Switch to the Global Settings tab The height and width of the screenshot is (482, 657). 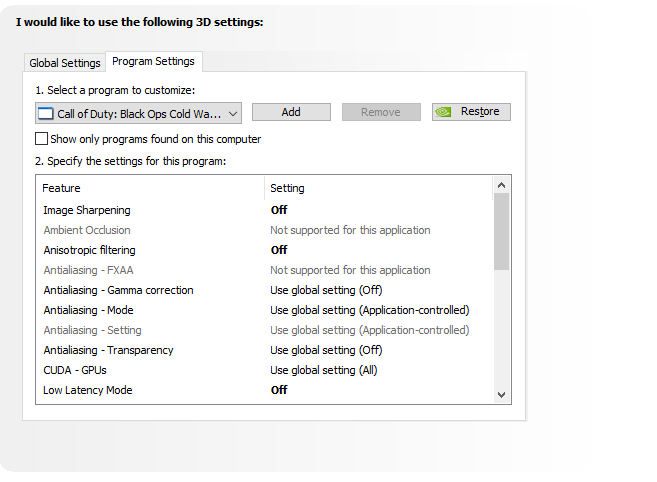pos(65,63)
